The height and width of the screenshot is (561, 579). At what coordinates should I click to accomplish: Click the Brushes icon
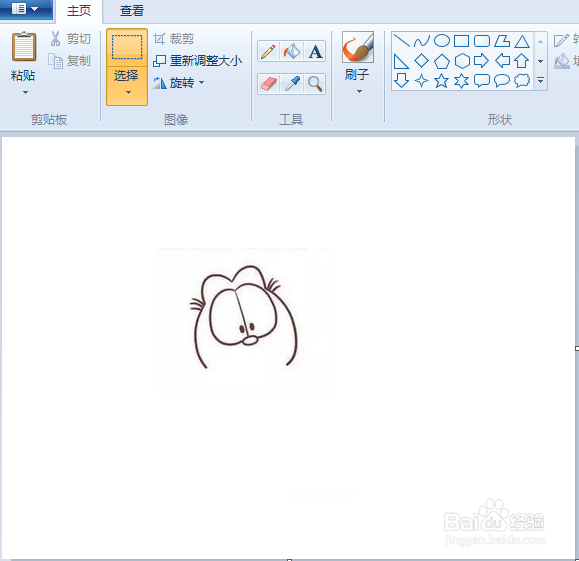click(358, 47)
